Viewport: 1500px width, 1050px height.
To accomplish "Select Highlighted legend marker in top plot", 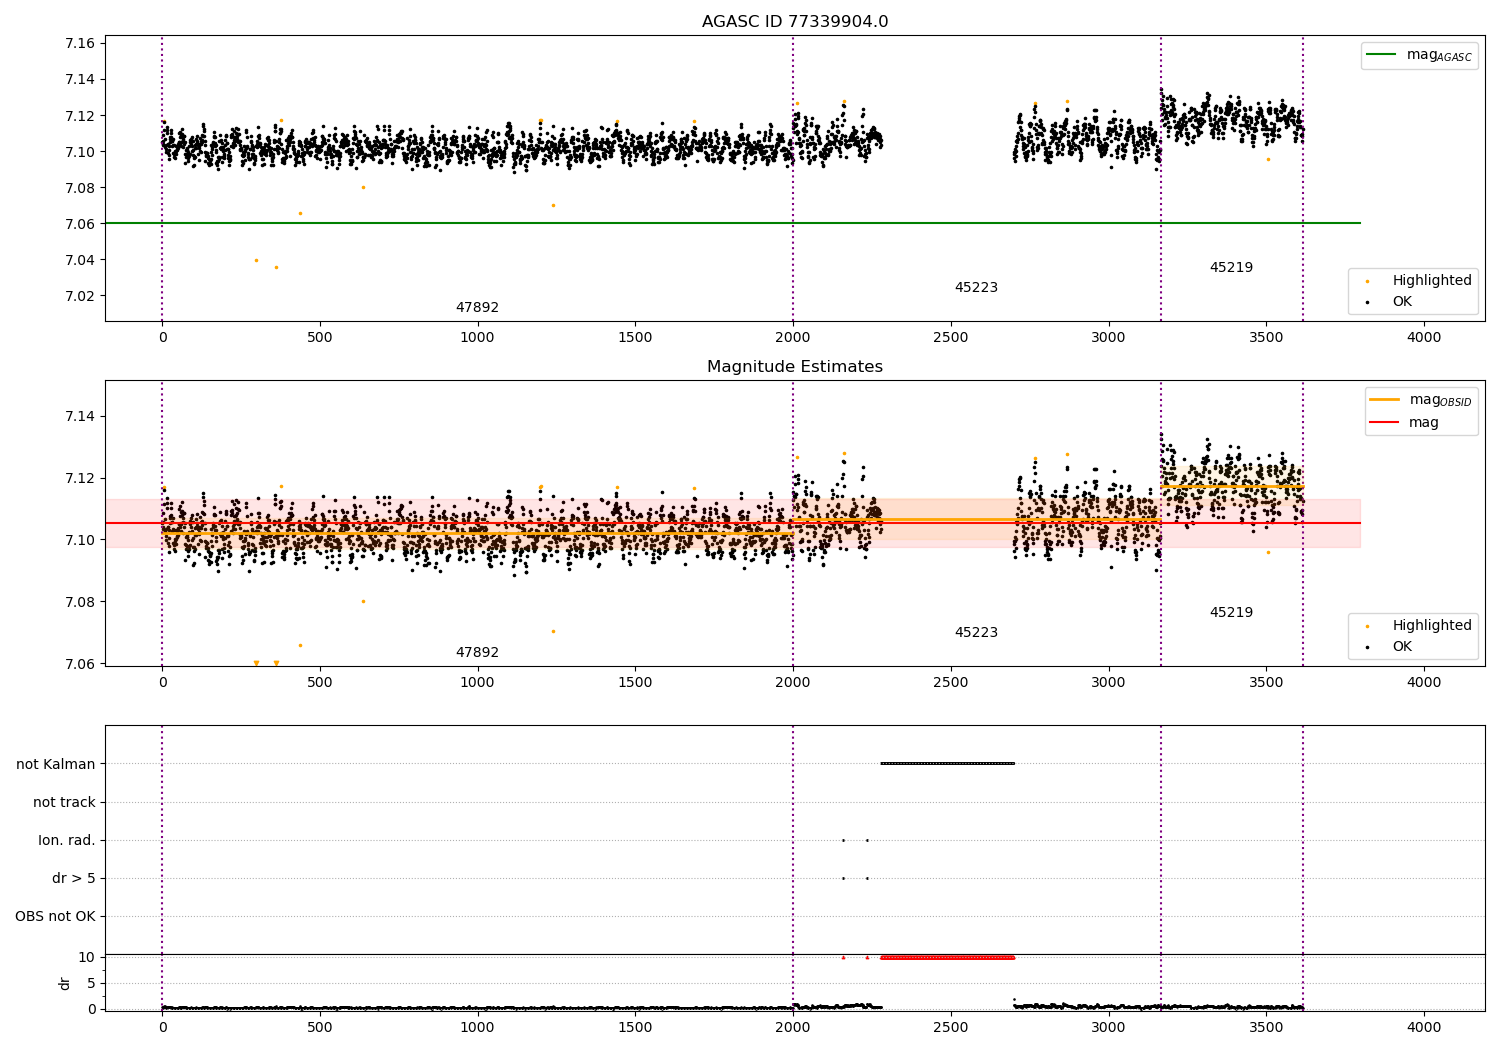I will [1367, 281].
